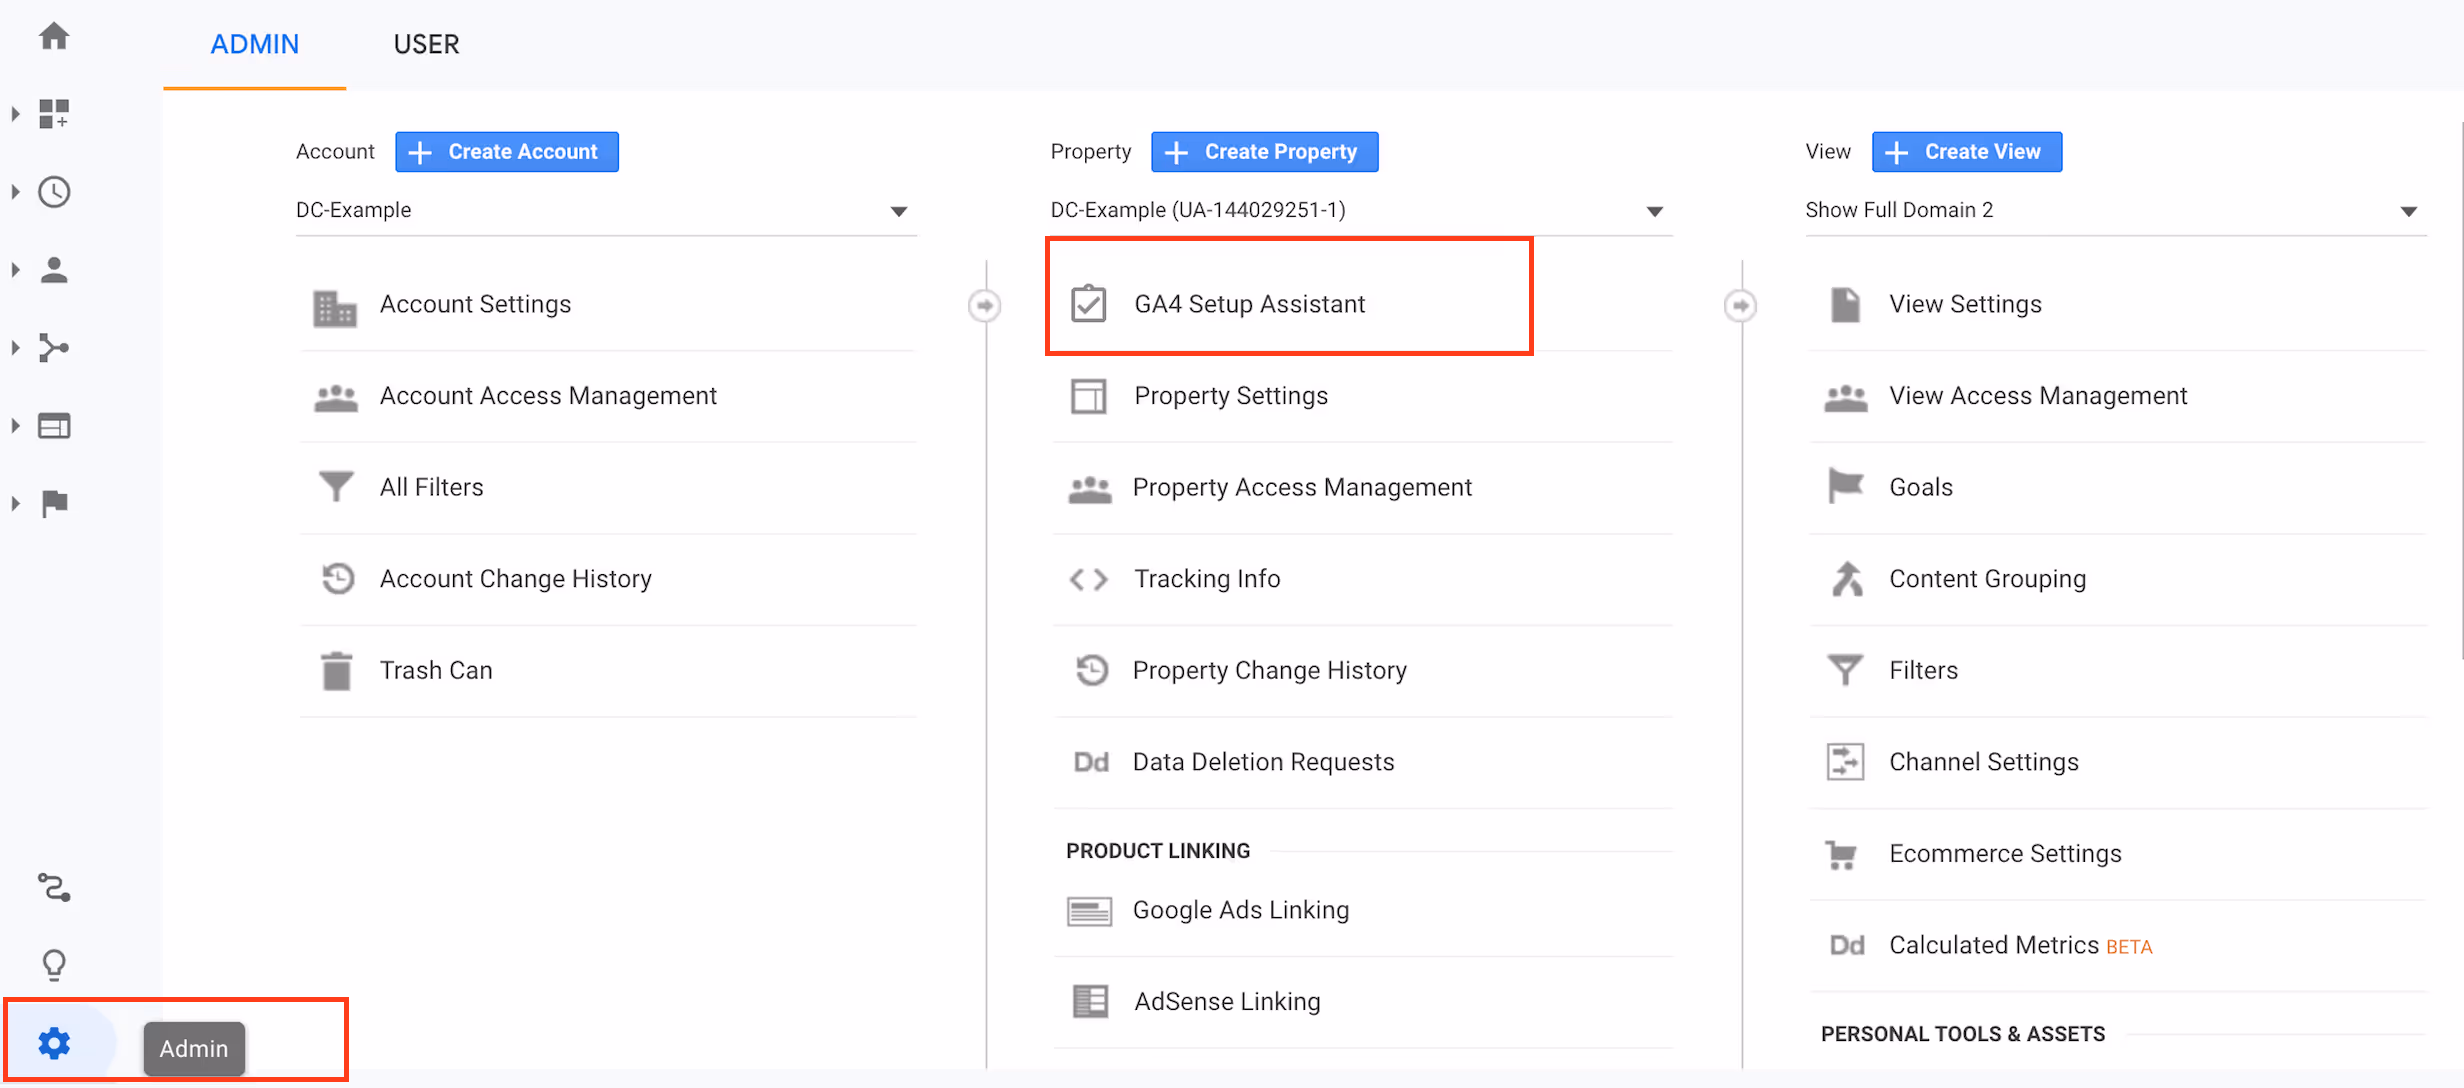Viewport: 2464px width, 1088px height.
Task: Open the Customization dashboard icon
Action: [x=54, y=114]
